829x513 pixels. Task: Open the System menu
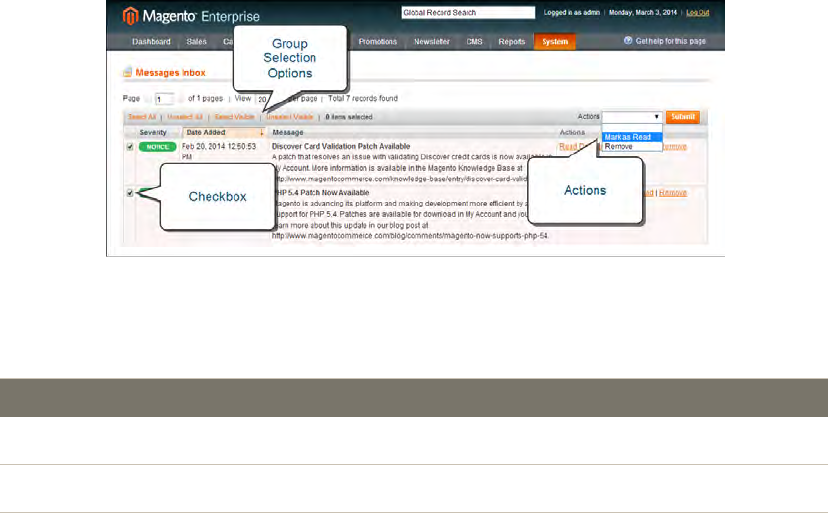pyautogui.click(x=555, y=42)
